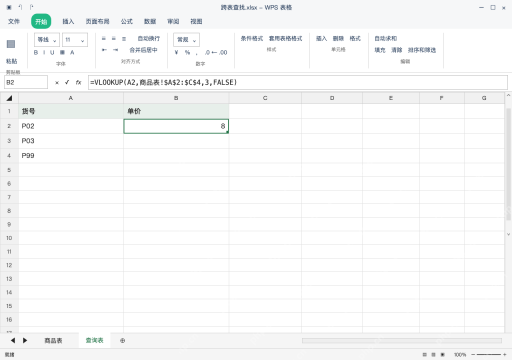Click the zoom slider in status bar
The width and height of the screenshot is (512, 360).
tap(489, 355)
